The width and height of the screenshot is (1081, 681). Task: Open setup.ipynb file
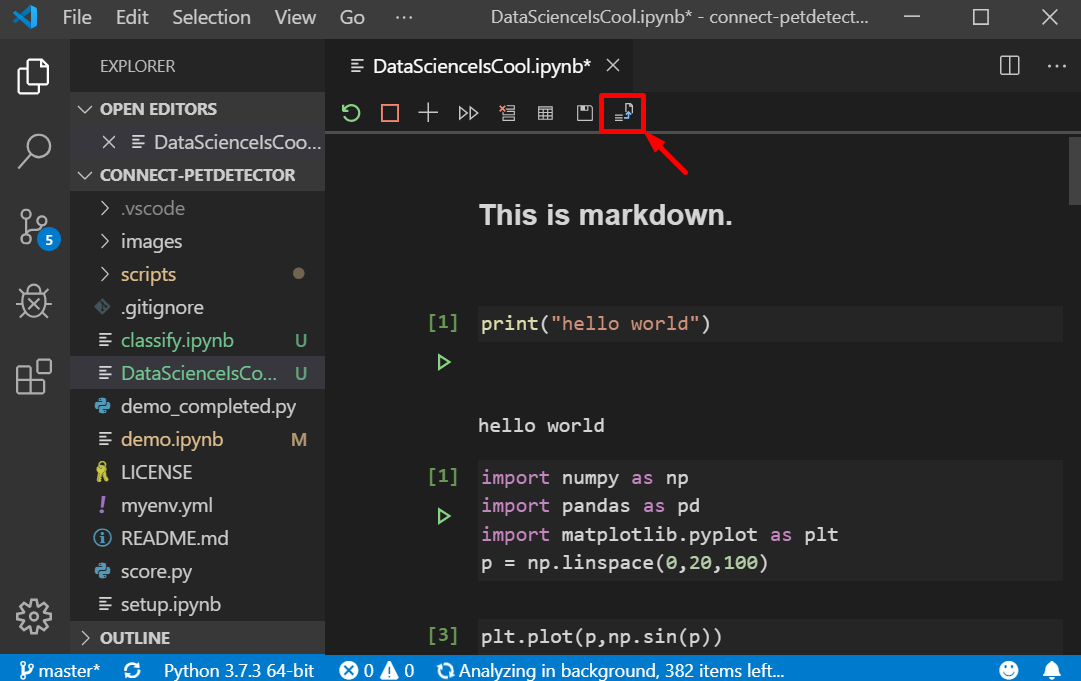pyautogui.click(x=197, y=604)
